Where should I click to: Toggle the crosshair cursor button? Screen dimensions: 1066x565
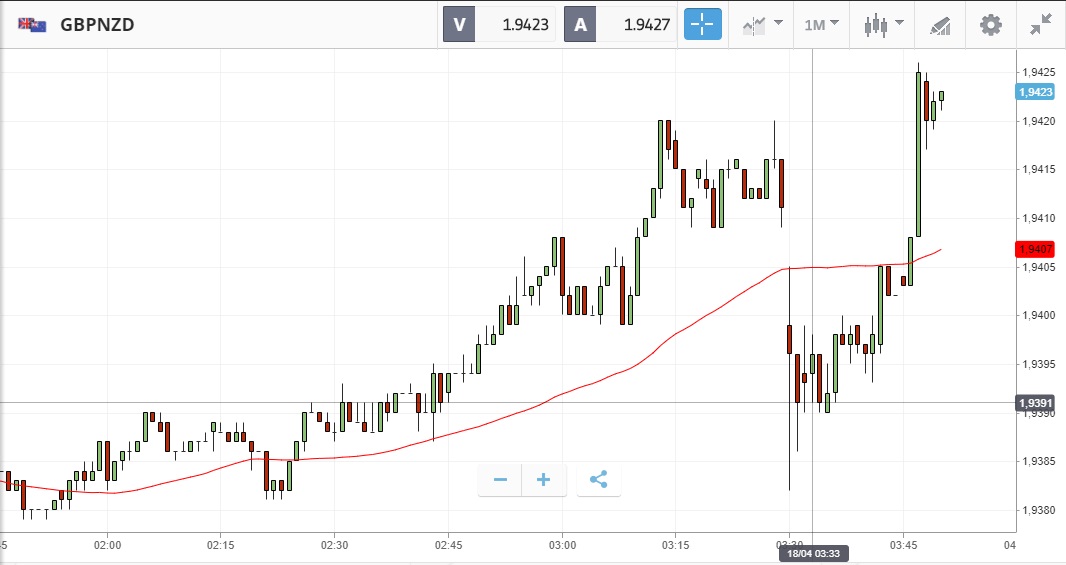pos(703,25)
